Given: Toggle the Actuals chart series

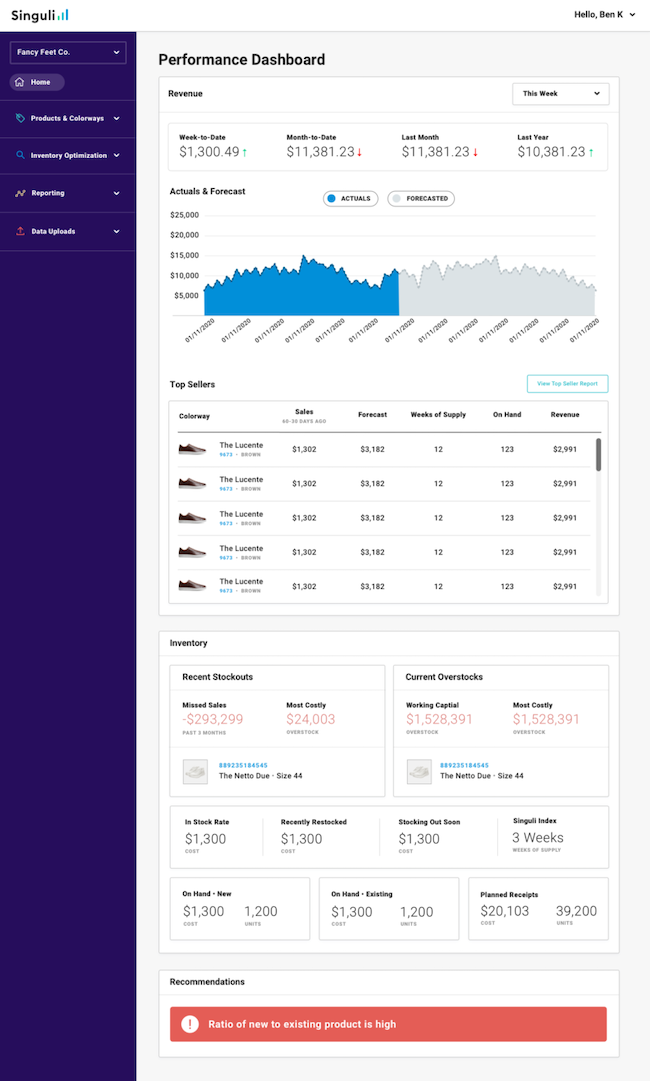Looking at the screenshot, I should coord(350,199).
